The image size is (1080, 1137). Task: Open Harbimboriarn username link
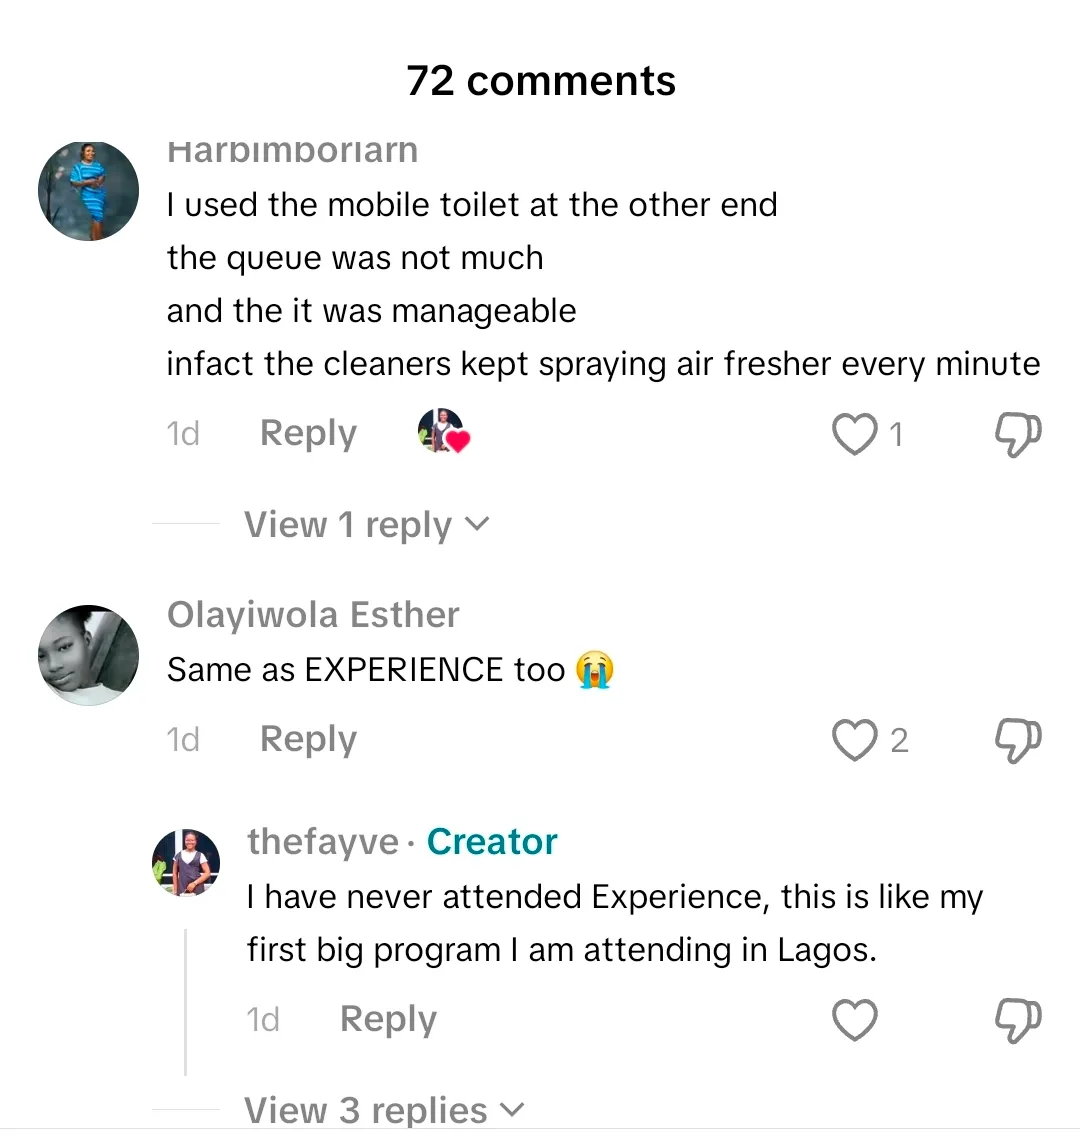point(292,152)
